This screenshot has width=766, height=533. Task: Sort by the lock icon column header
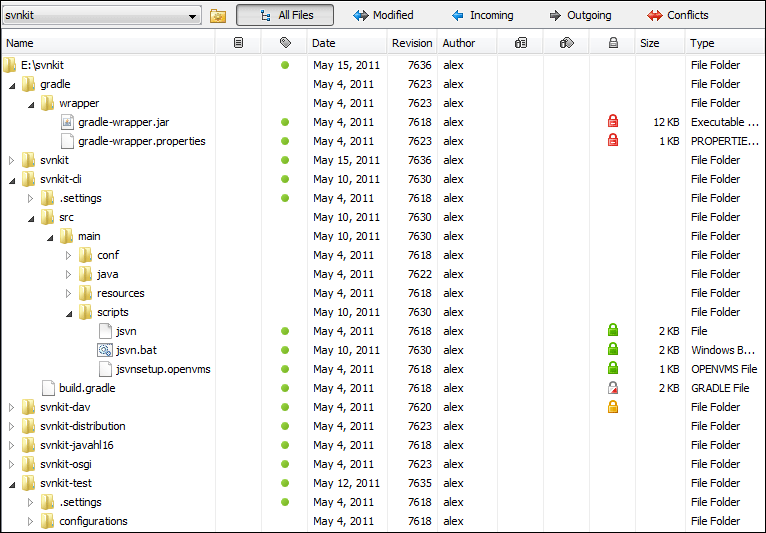(x=612, y=43)
